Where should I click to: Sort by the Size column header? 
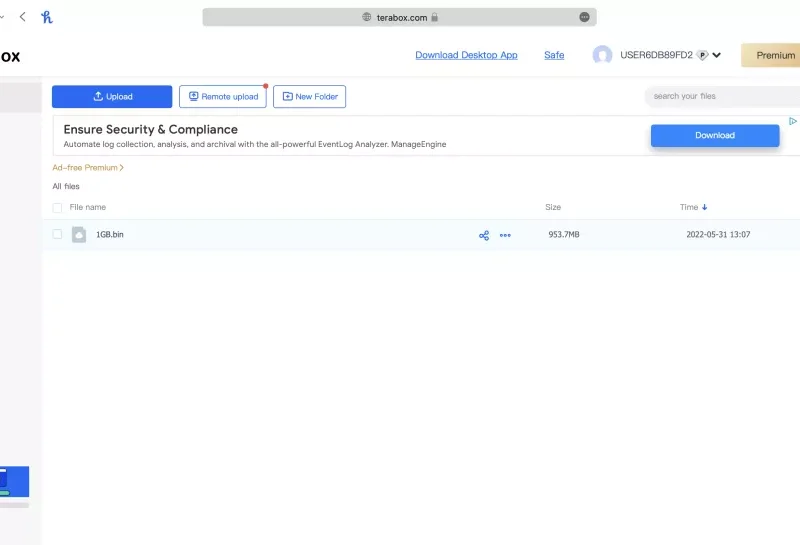click(x=553, y=207)
